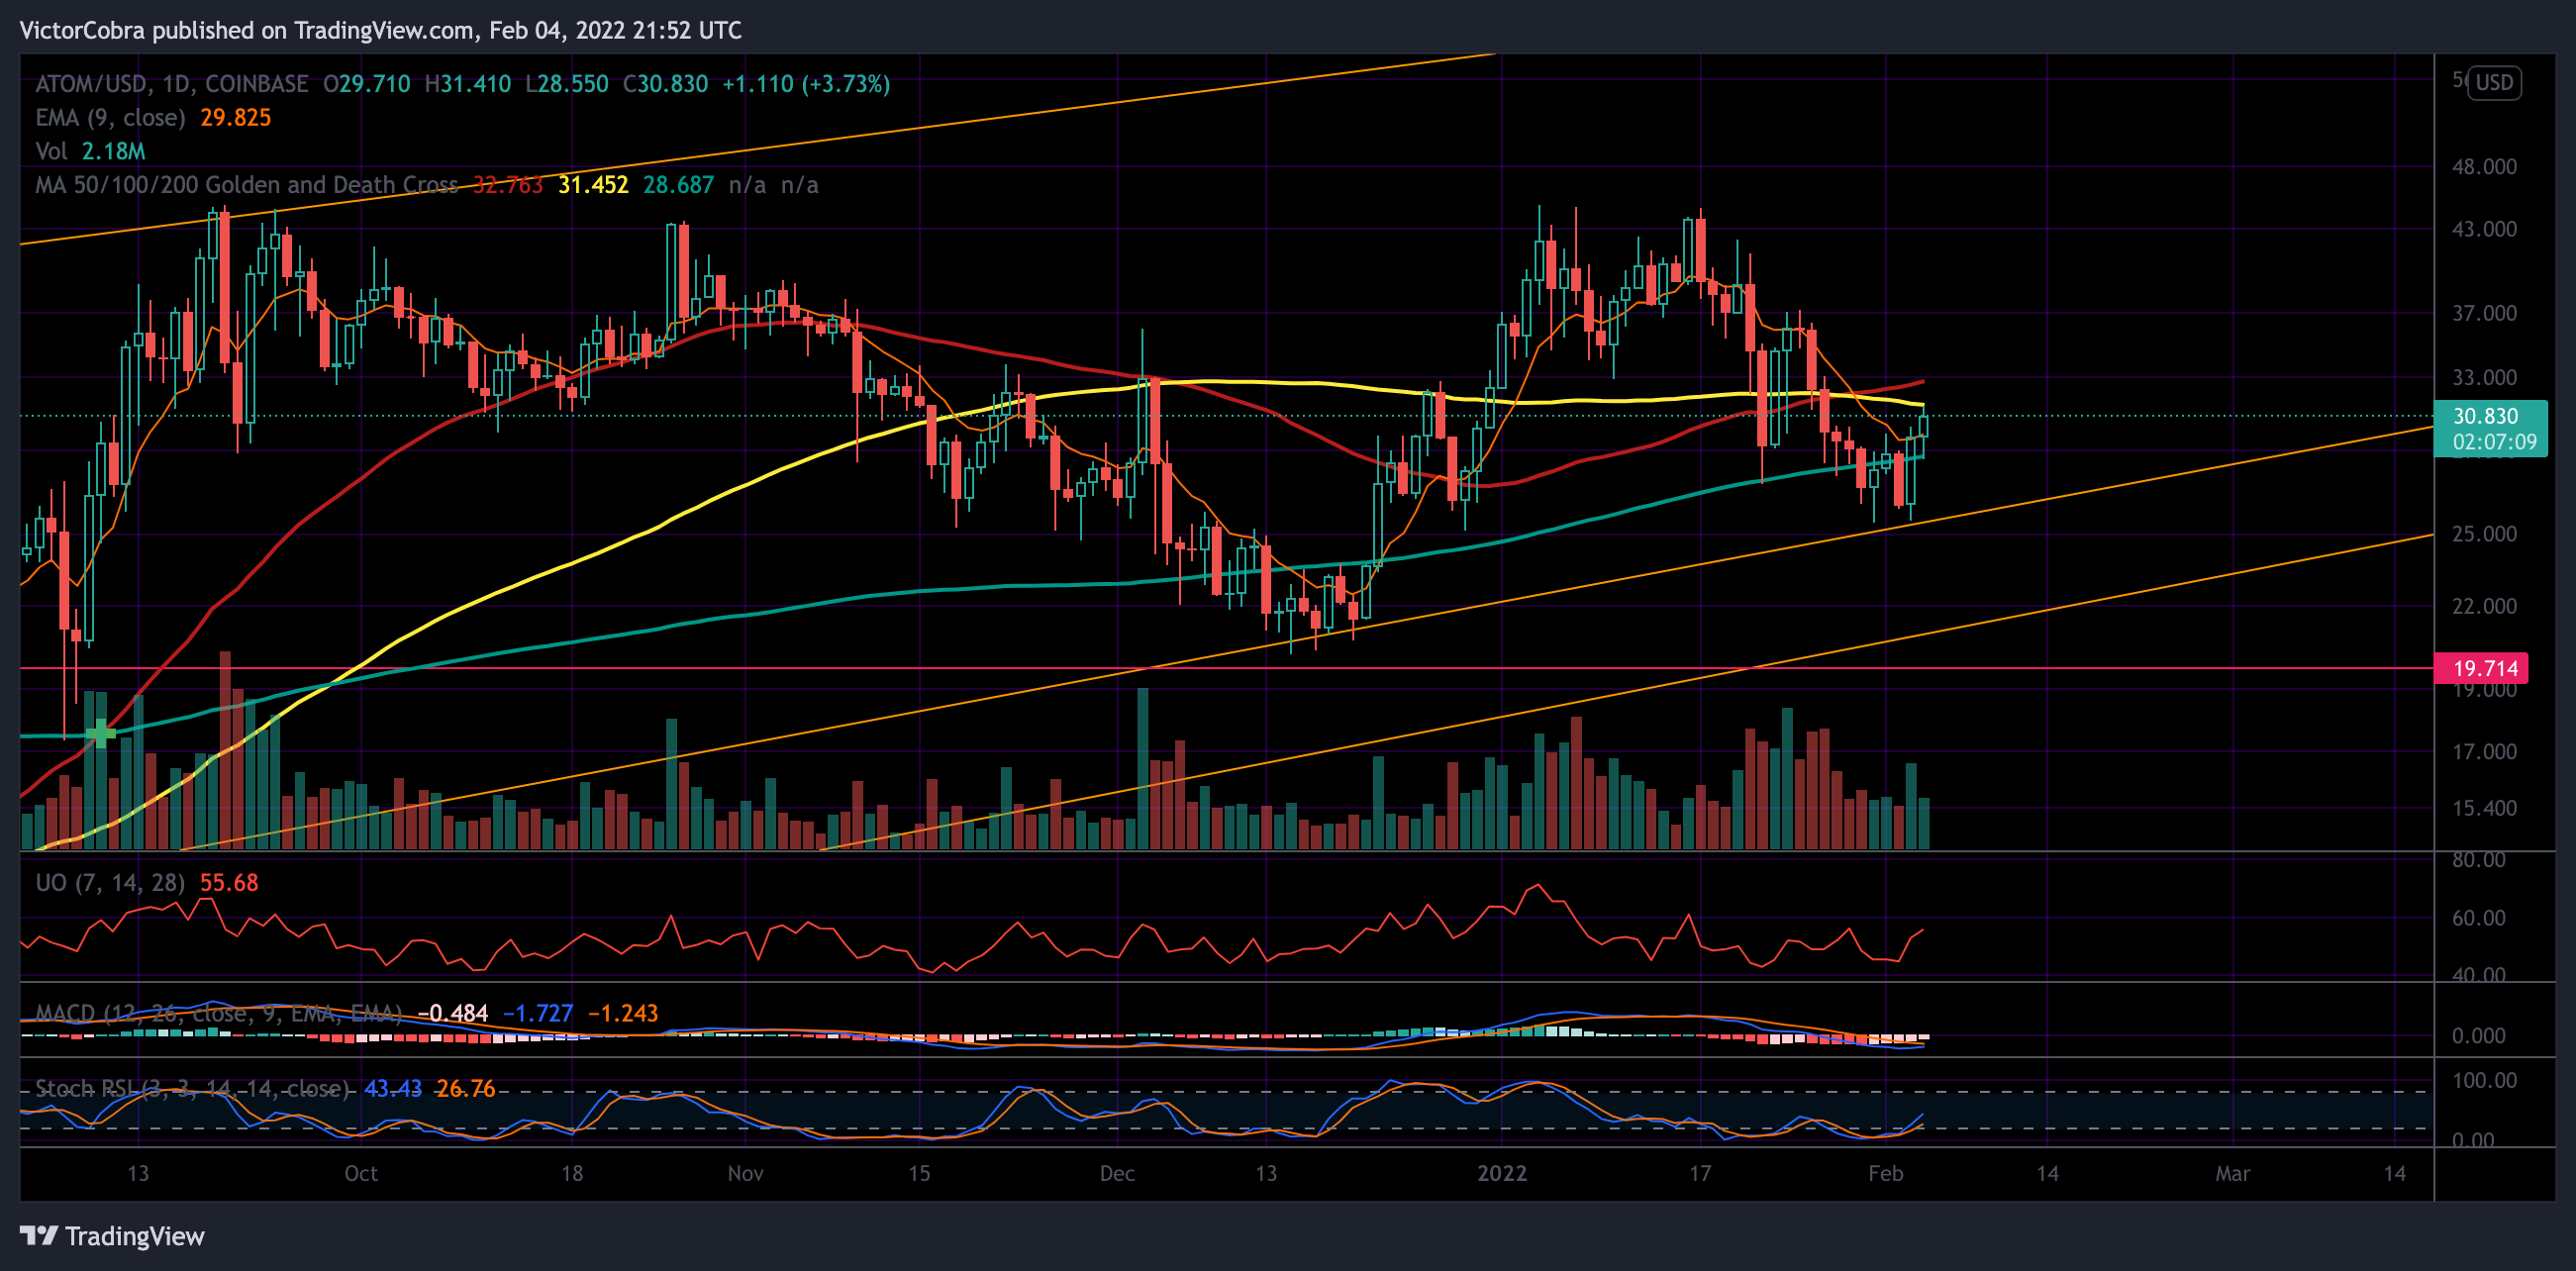Click the 25.000 price axis label
Image resolution: width=2576 pixels, height=1271 pixels.
click(2484, 534)
